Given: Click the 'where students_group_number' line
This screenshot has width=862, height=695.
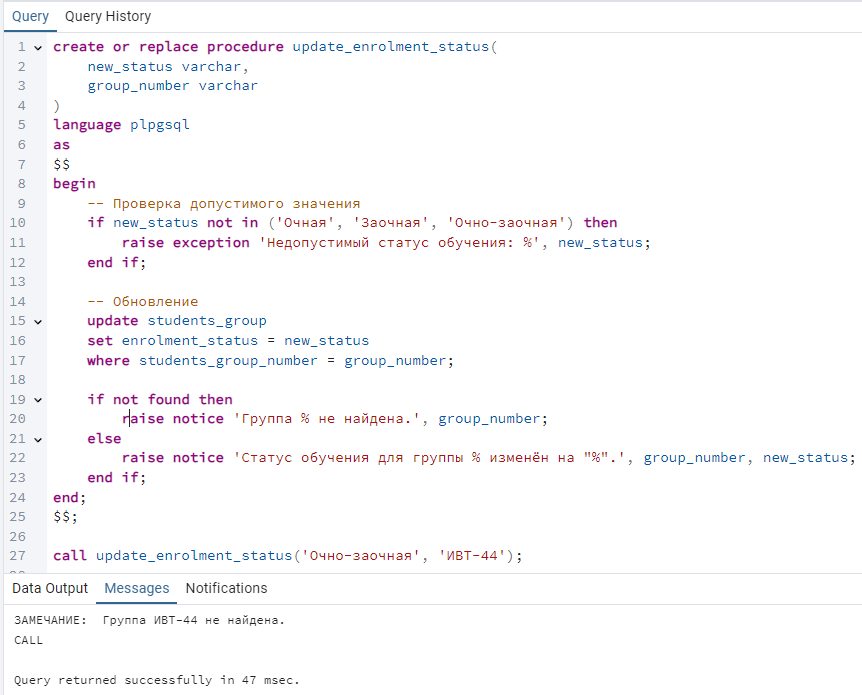Looking at the screenshot, I should click(270, 361).
